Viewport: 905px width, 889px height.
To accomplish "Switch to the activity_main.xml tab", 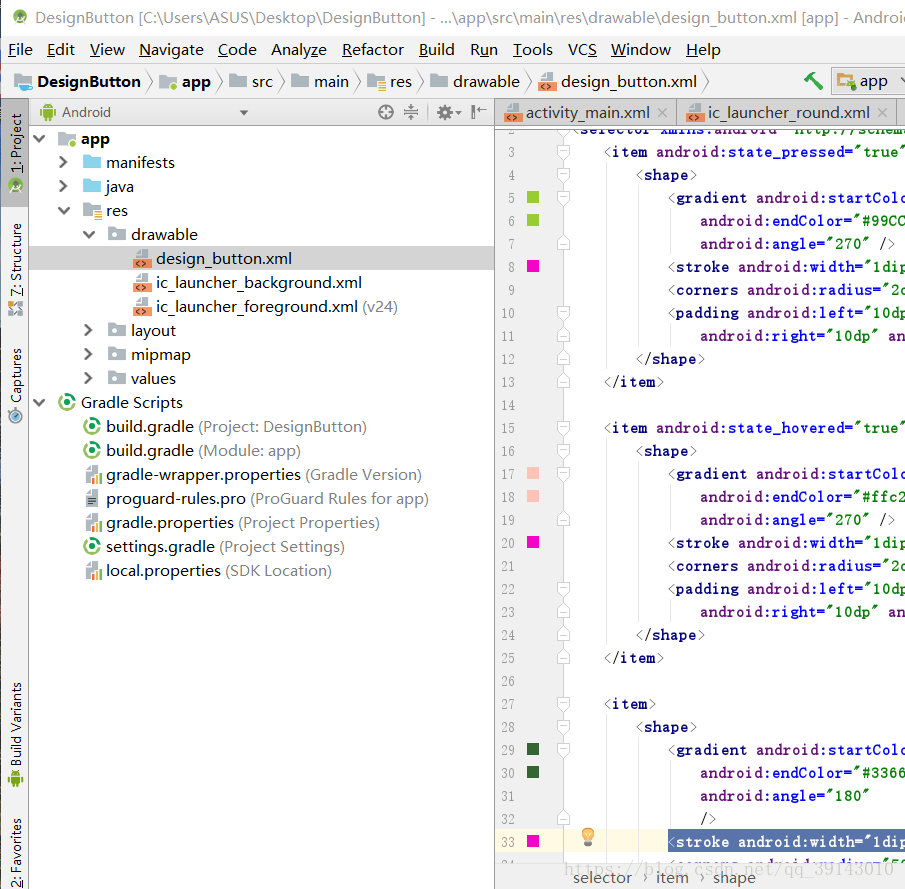I will 587,113.
